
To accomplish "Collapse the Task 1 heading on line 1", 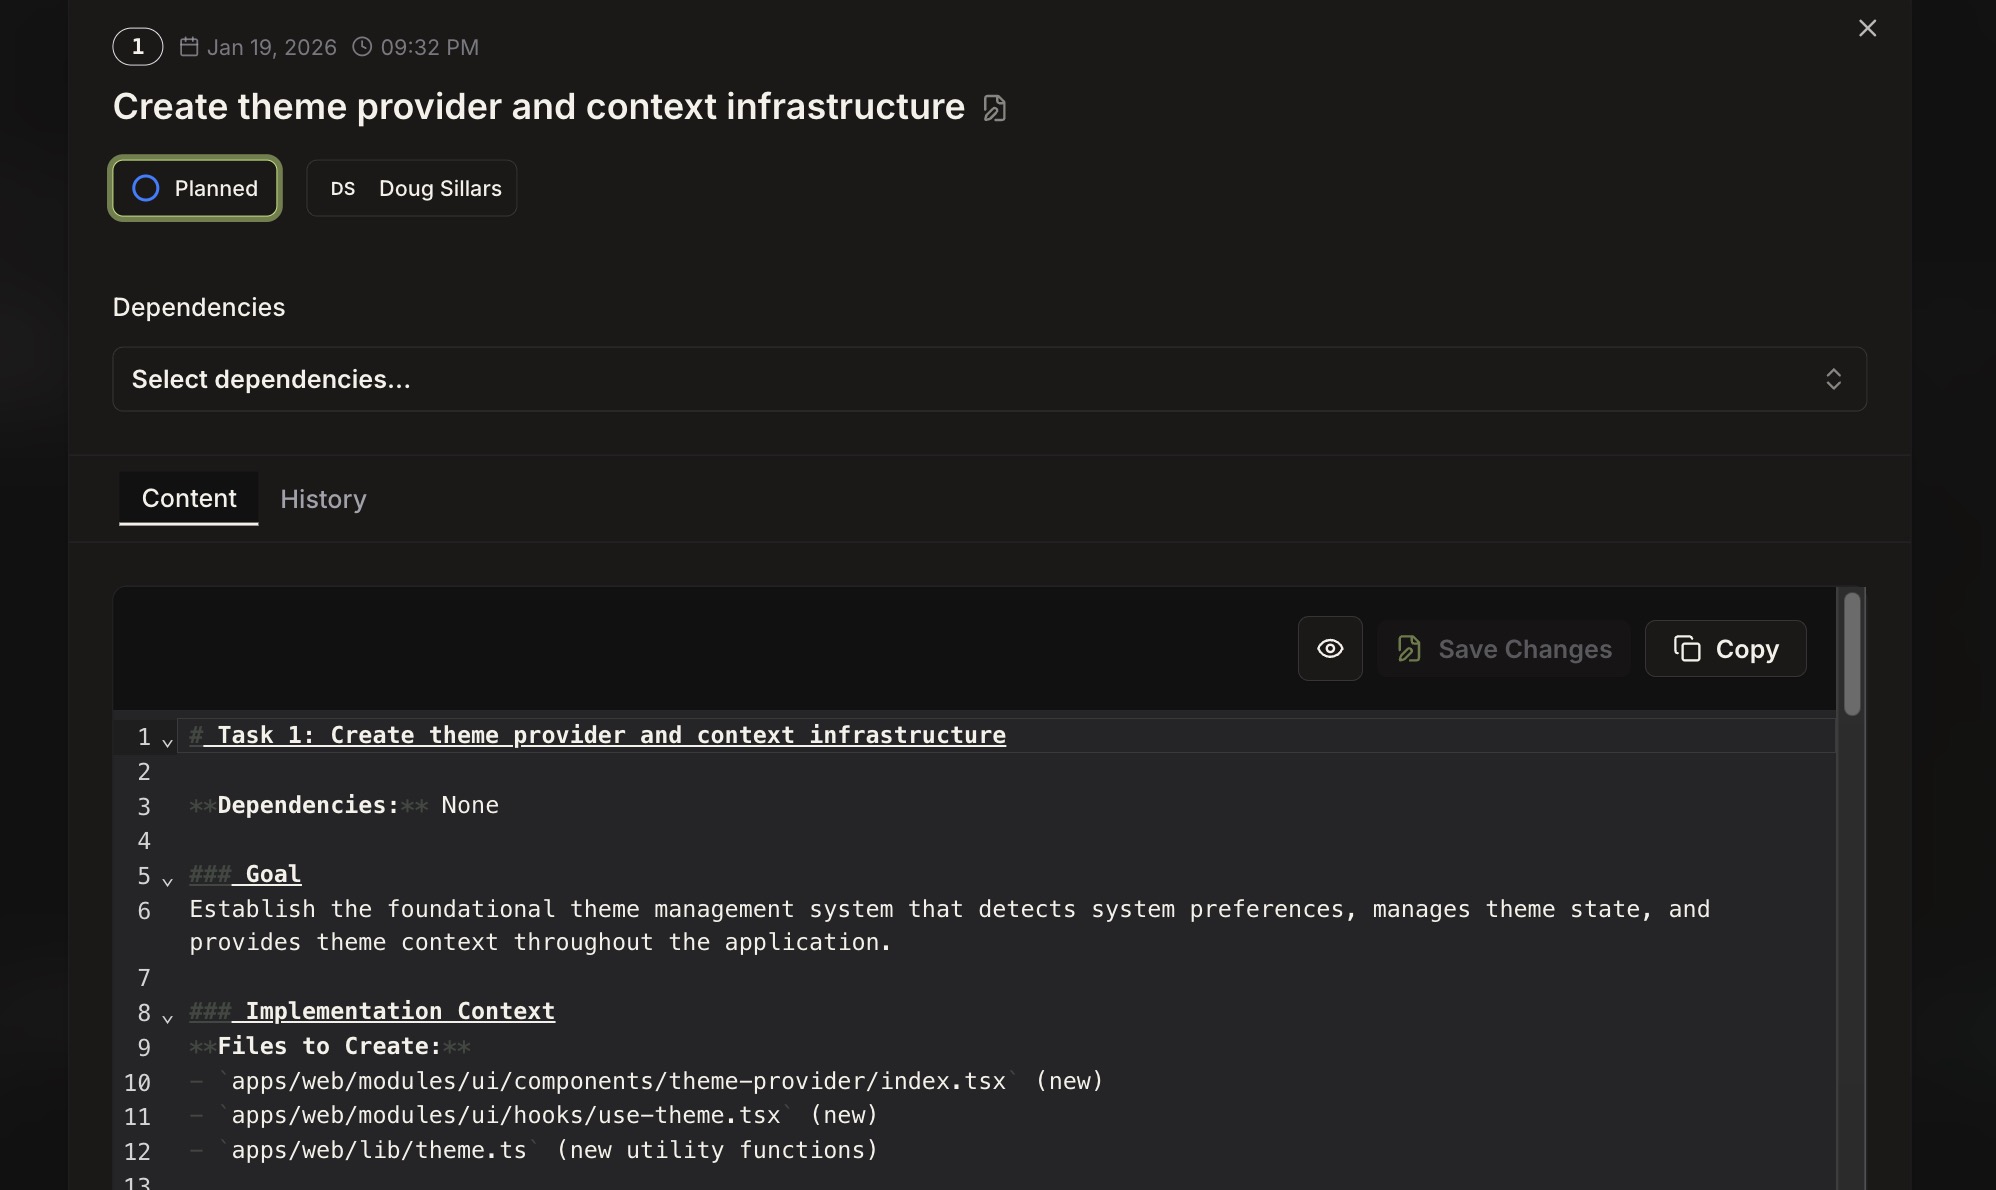I will tap(167, 739).
